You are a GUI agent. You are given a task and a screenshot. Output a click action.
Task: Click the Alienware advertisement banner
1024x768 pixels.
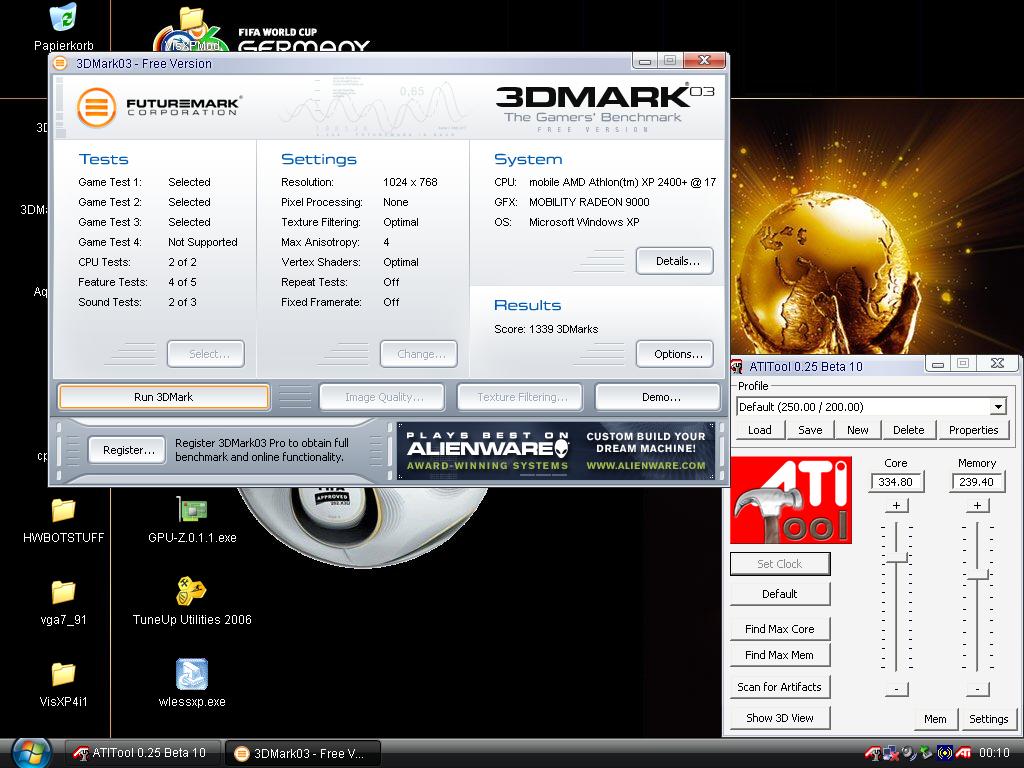coord(556,451)
